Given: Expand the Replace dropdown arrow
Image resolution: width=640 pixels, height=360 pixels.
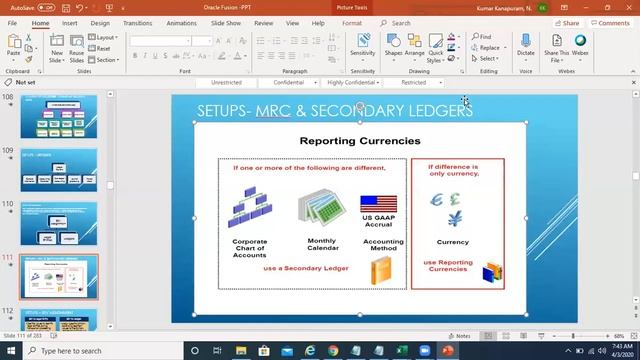Looking at the screenshot, I should coord(505,48).
